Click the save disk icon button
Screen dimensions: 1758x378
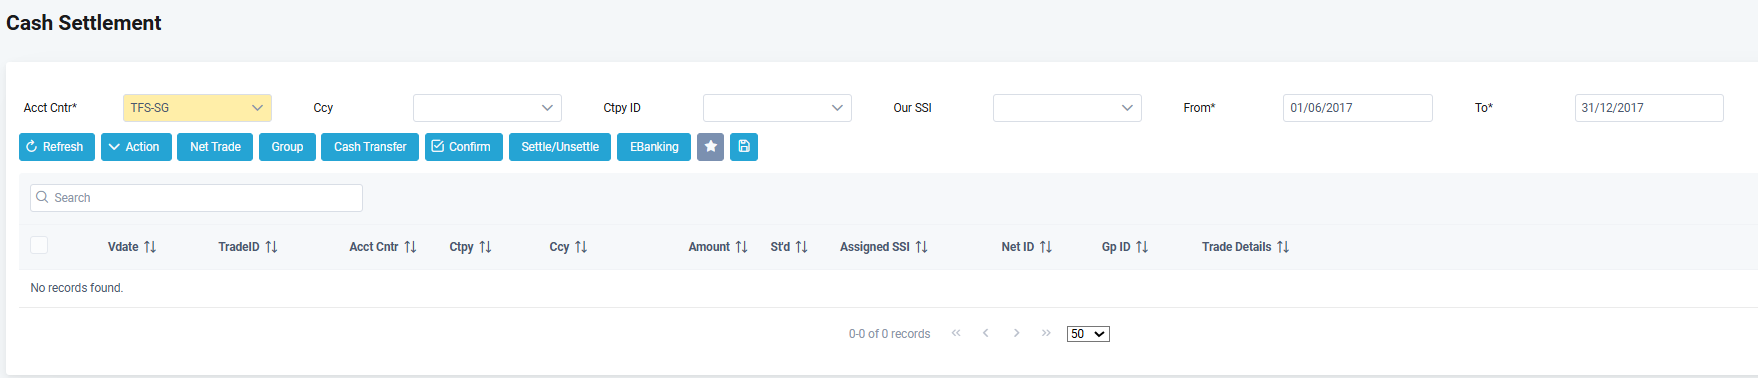coord(744,147)
